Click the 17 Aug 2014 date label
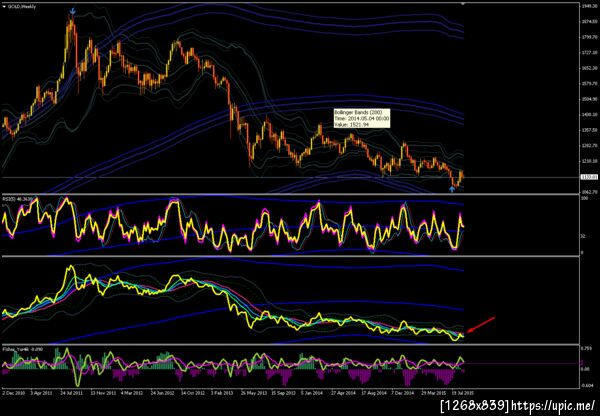This screenshot has width=600, height=416. 372,393
